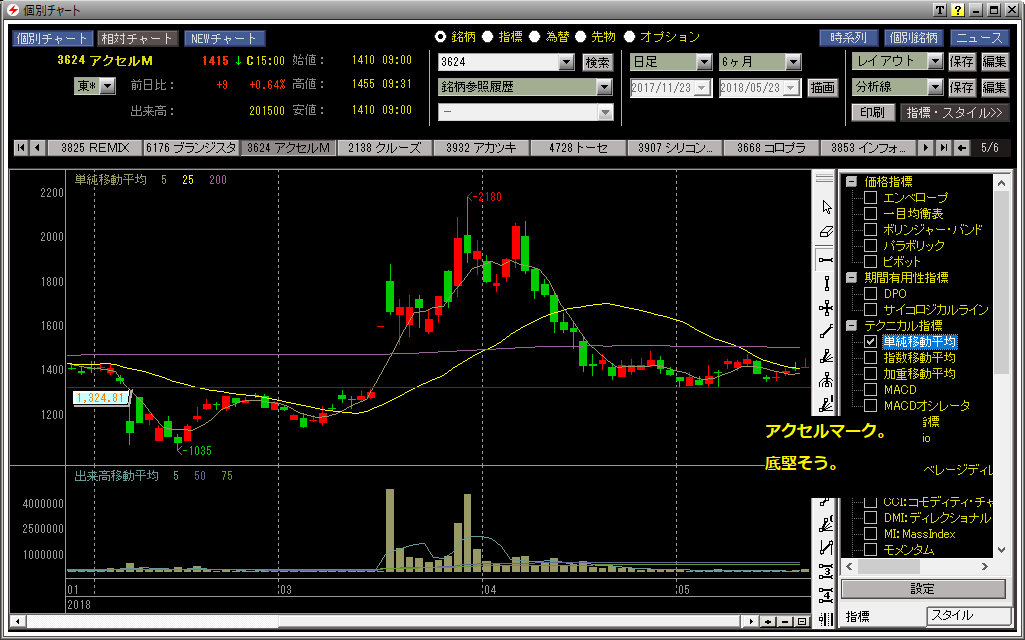Click the chart reset-view square button
Image resolution: width=1025 pixels, height=640 pixels.
coord(802,622)
